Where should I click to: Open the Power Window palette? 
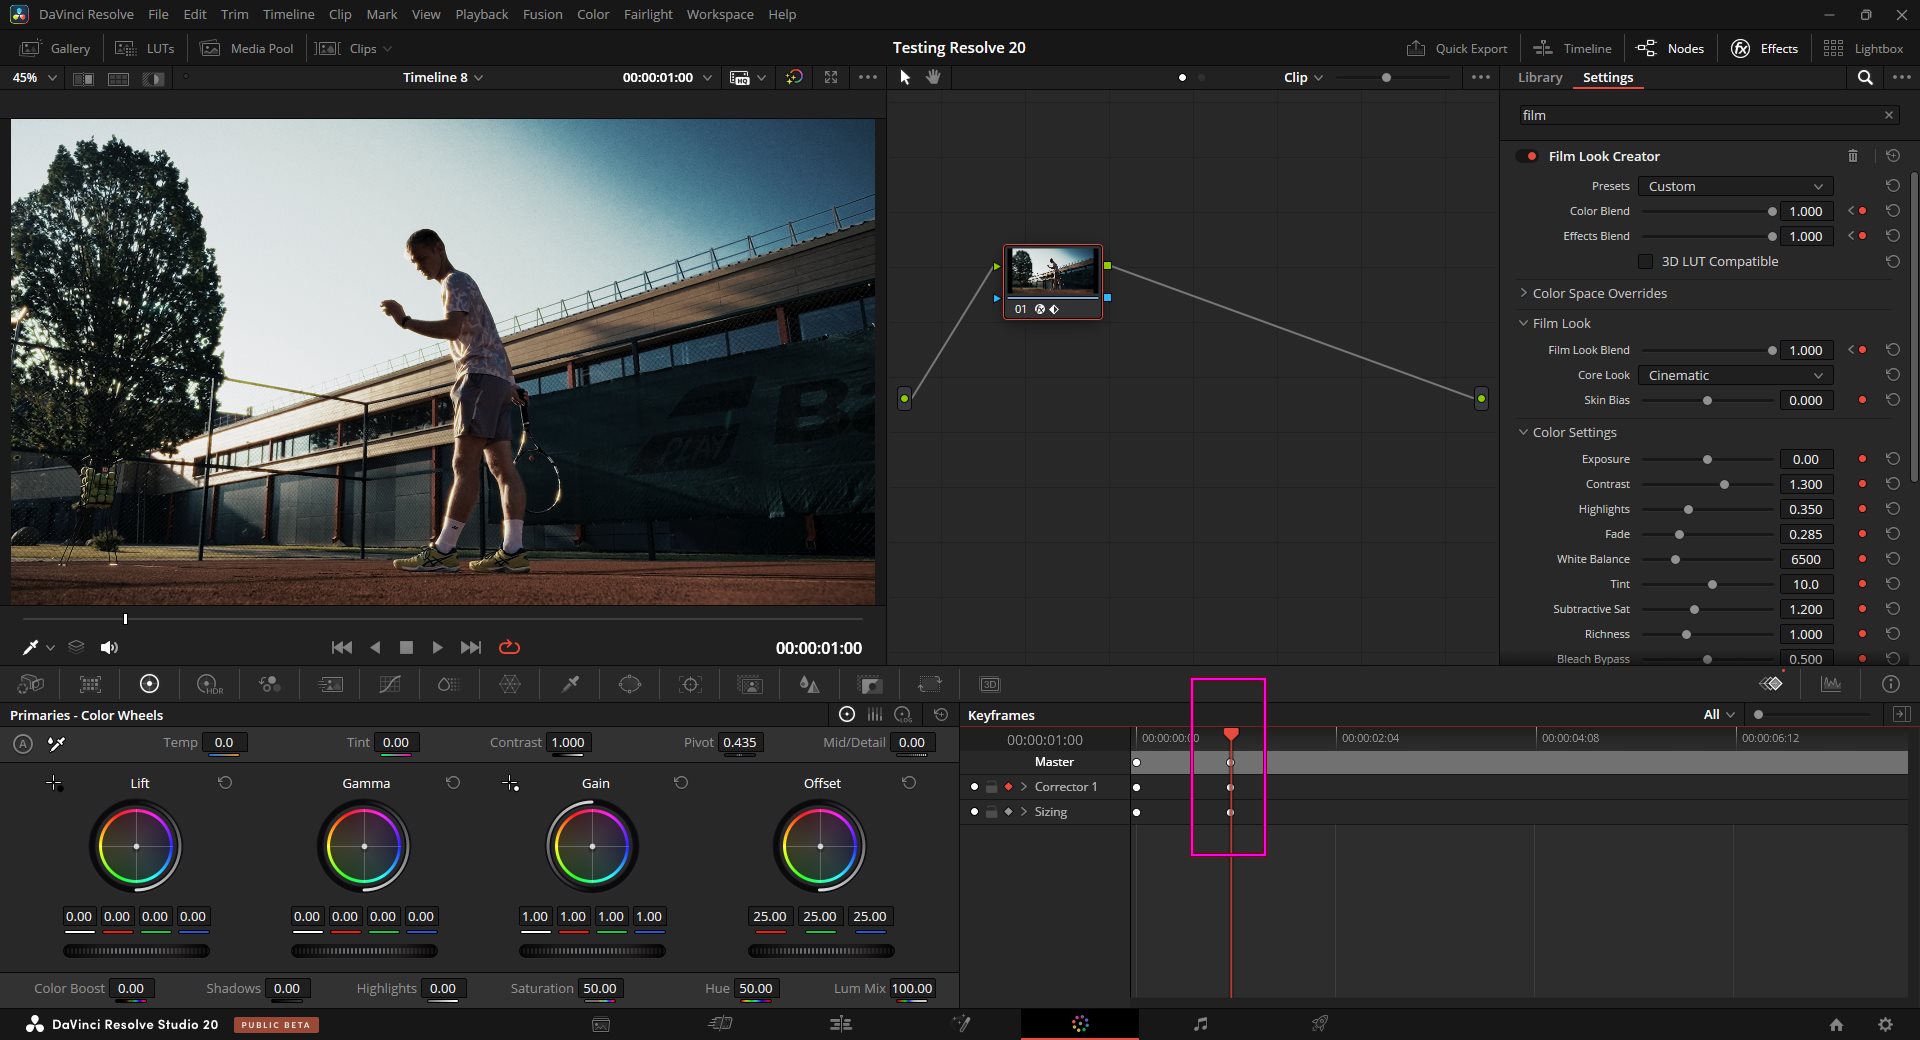[630, 684]
